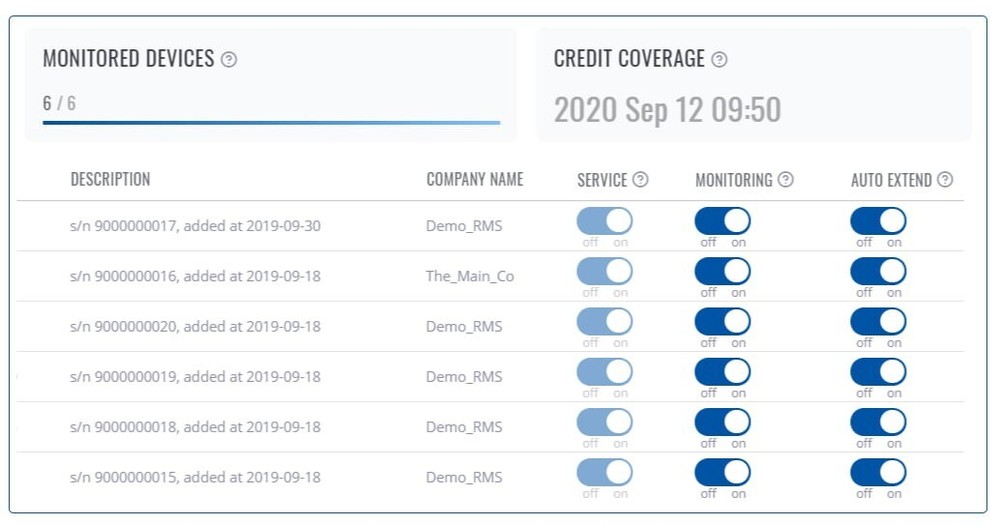The image size is (1000, 525).
Task: Toggle Auto Extend for s/n 9000000017
Action: pyautogui.click(x=878, y=221)
